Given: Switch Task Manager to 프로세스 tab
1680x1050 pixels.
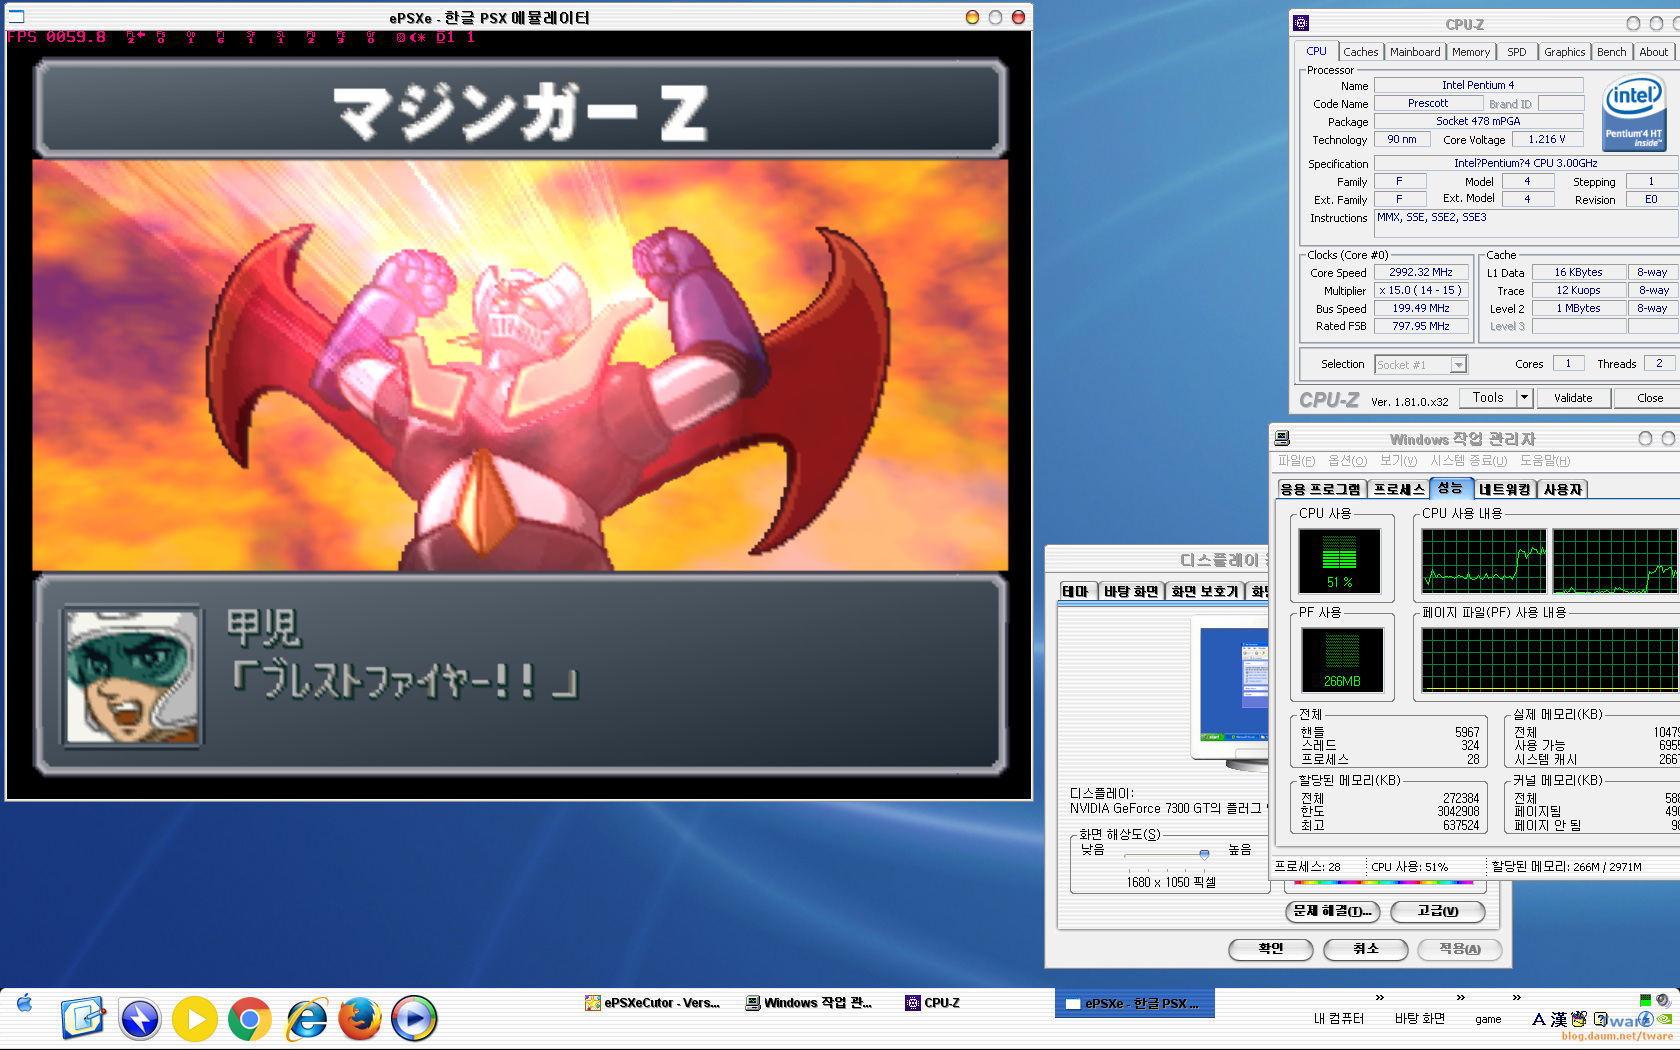Looking at the screenshot, I should click(1398, 489).
